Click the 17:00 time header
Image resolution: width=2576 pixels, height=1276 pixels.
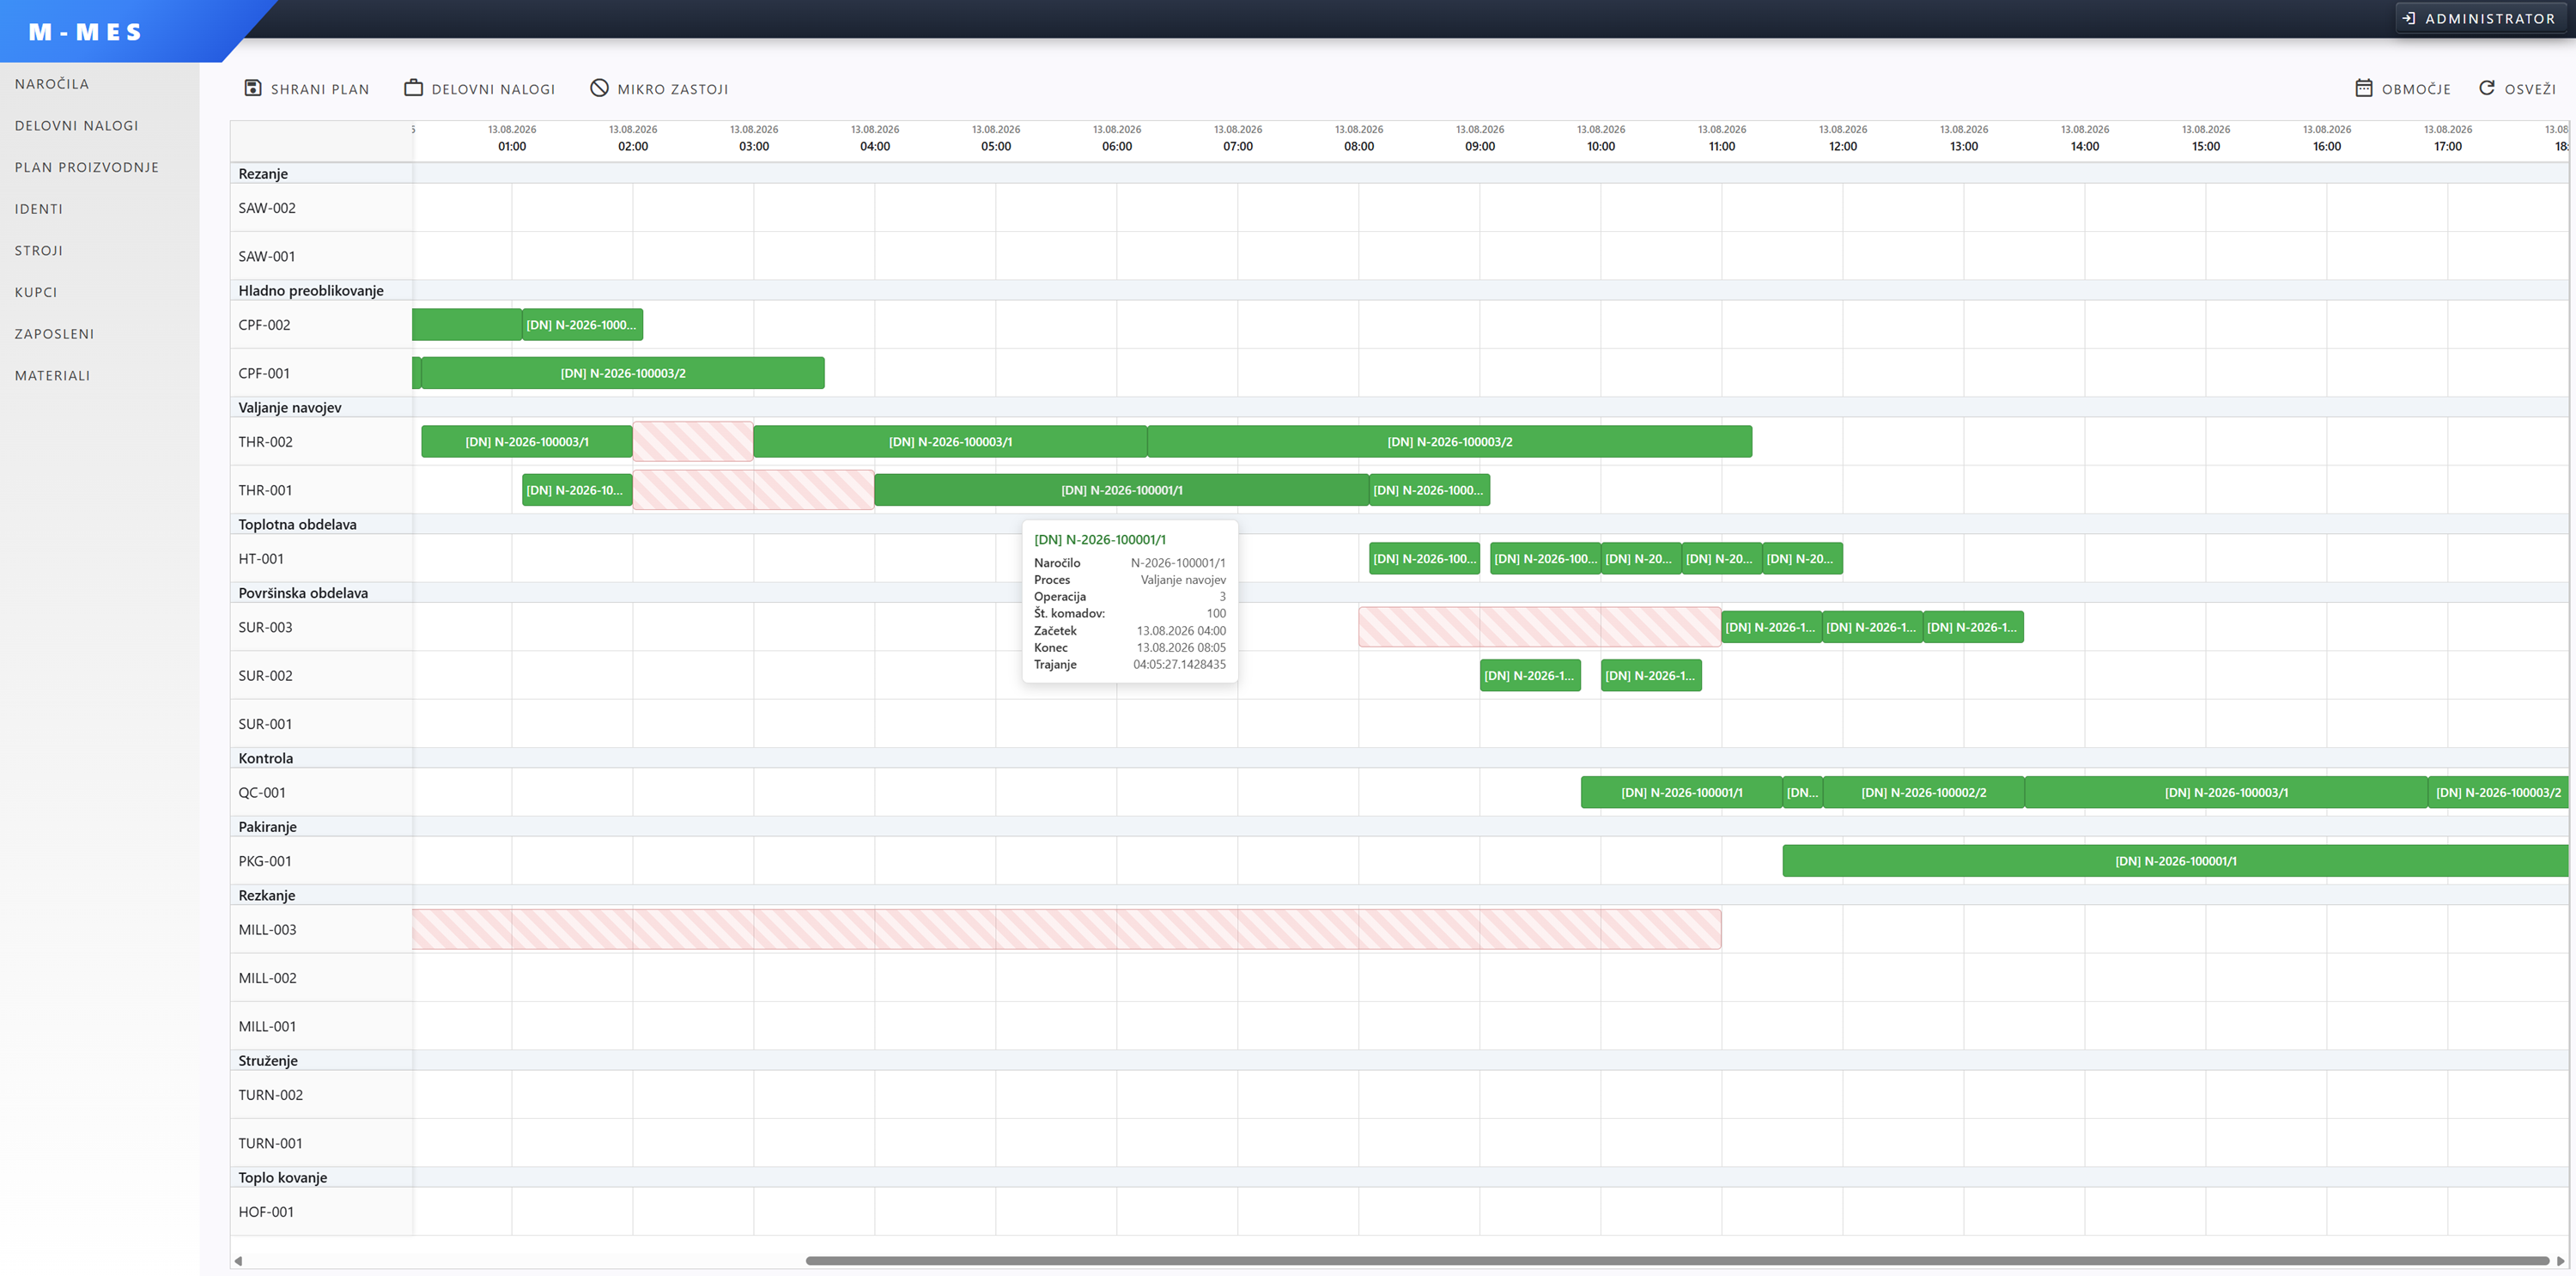pyautogui.click(x=2448, y=146)
